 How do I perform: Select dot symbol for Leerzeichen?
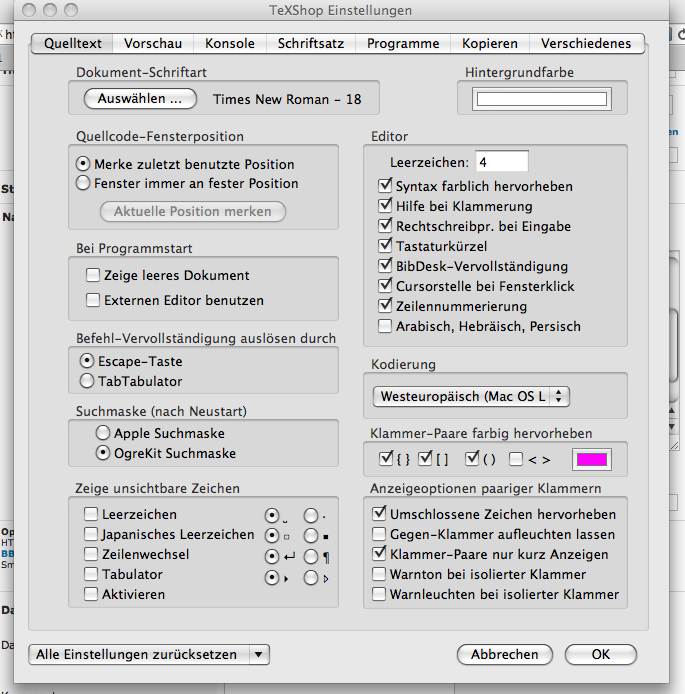[311, 516]
